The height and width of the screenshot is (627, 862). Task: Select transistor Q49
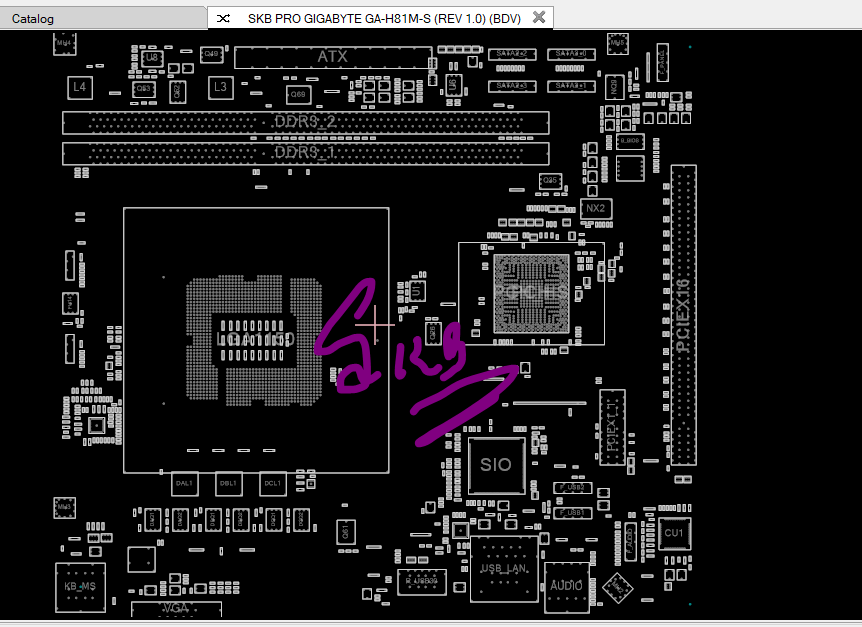[212, 54]
